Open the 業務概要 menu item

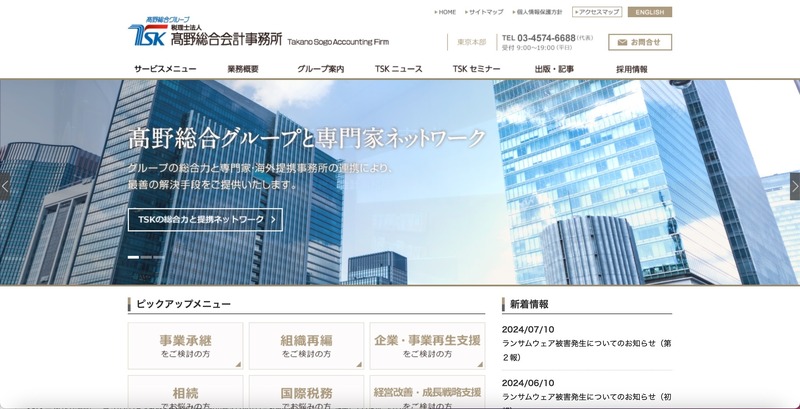(x=243, y=69)
